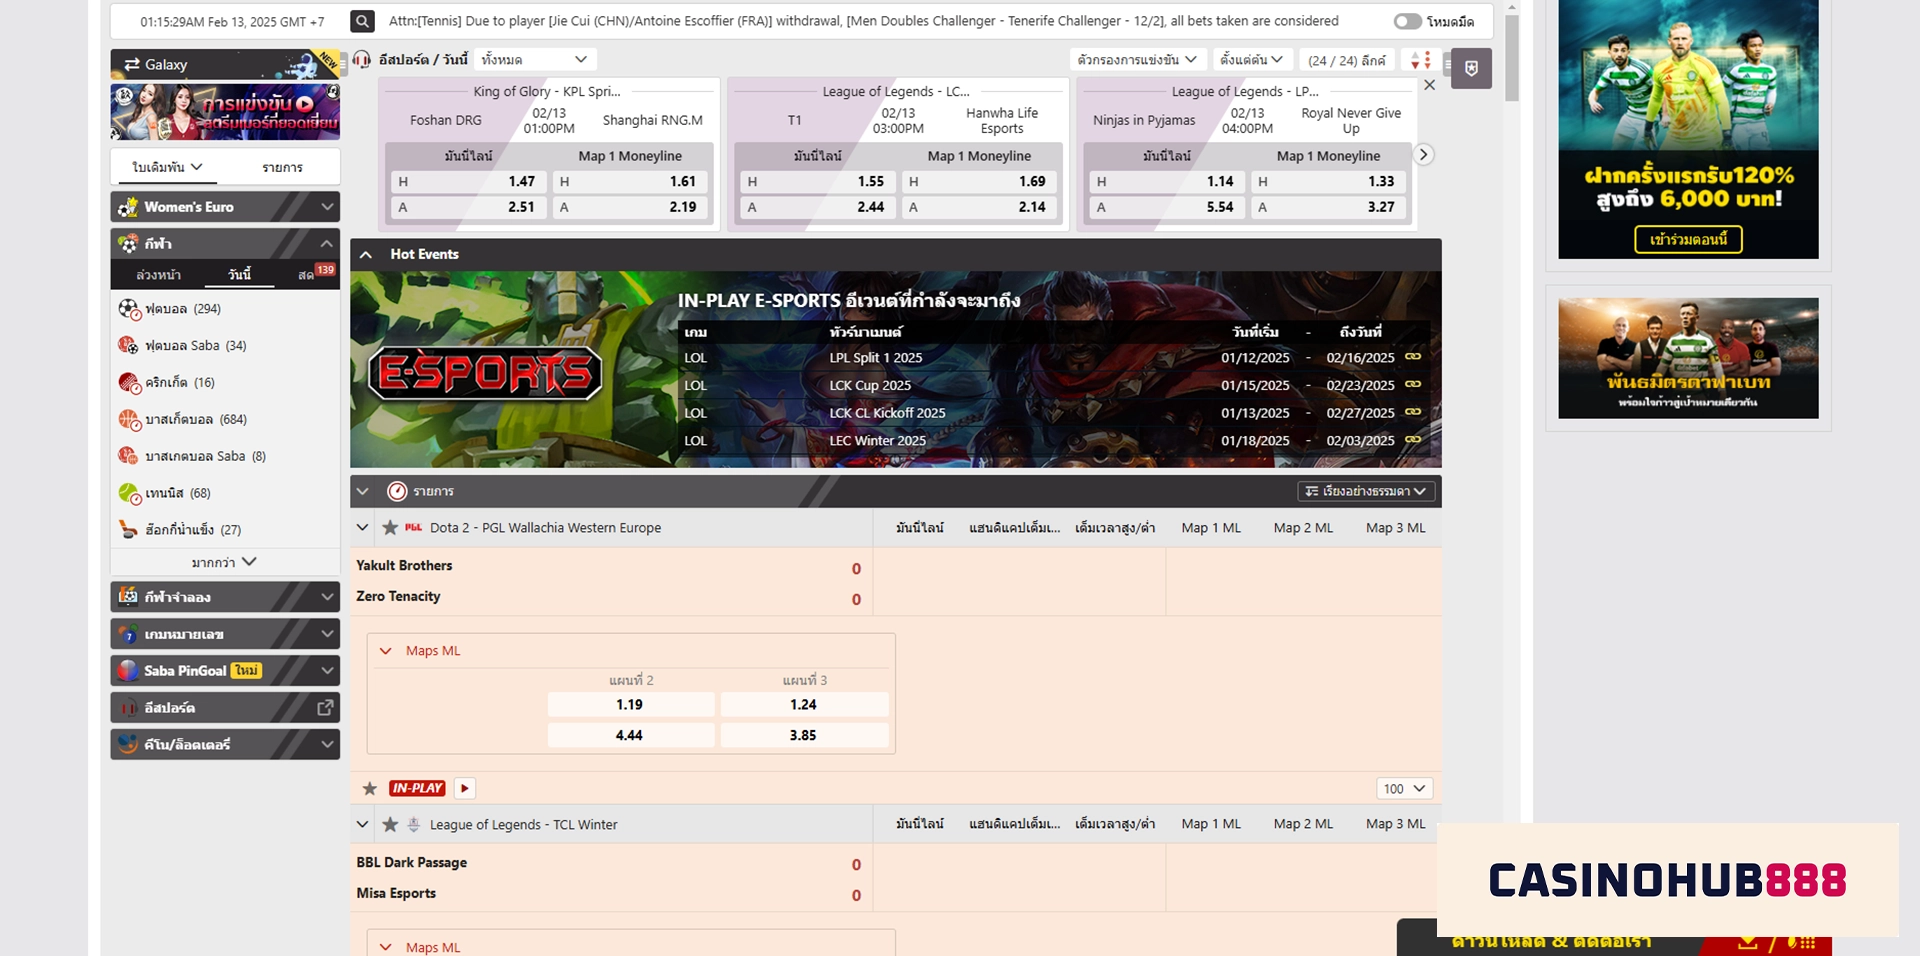Image resolution: width=1920 pixels, height=956 pixels.
Task: Collapse the Dota 2 PGL Wallachia league
Action: (362, 527)
